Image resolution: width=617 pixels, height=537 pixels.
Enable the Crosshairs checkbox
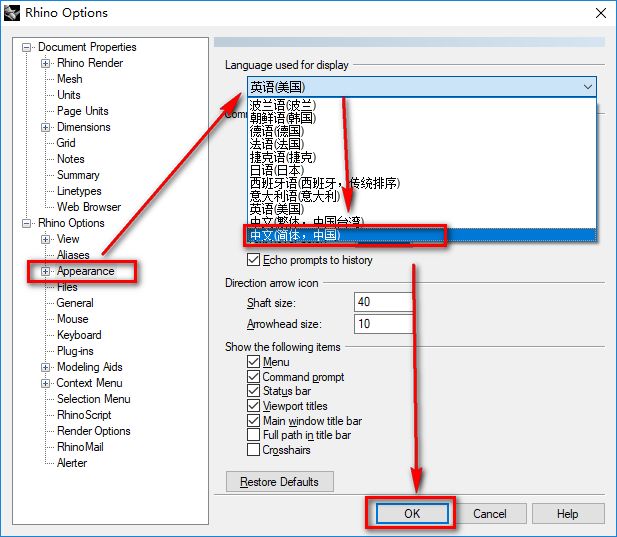tap(254, 450)
